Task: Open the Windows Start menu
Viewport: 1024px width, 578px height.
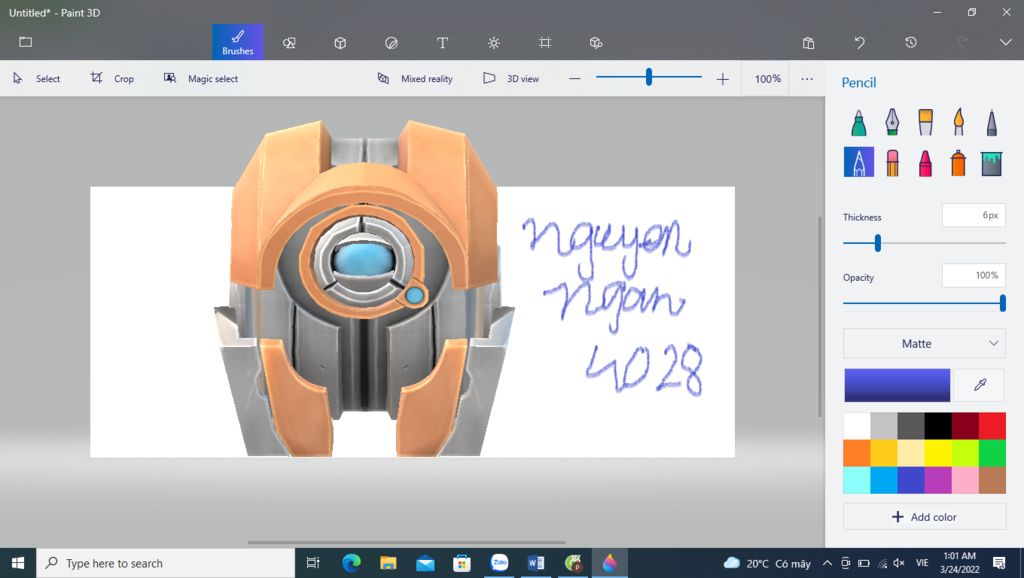Action: coord(18,563)
